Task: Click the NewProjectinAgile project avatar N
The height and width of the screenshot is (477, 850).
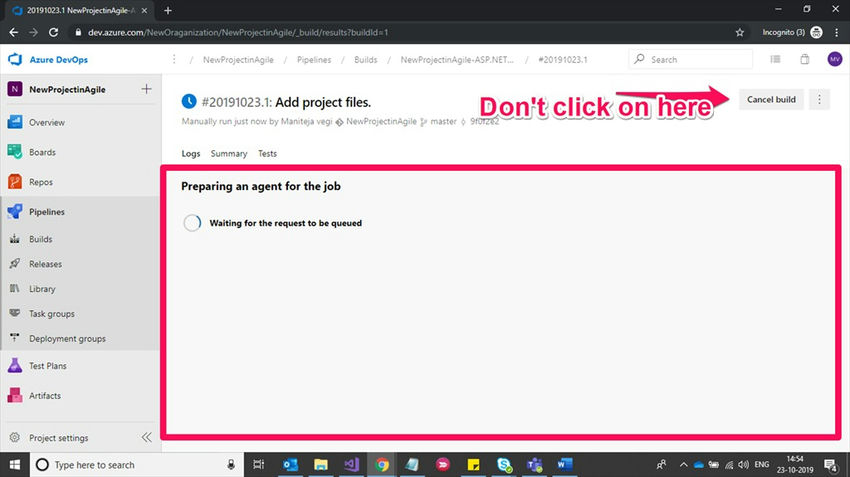Action: pos(15,89)
